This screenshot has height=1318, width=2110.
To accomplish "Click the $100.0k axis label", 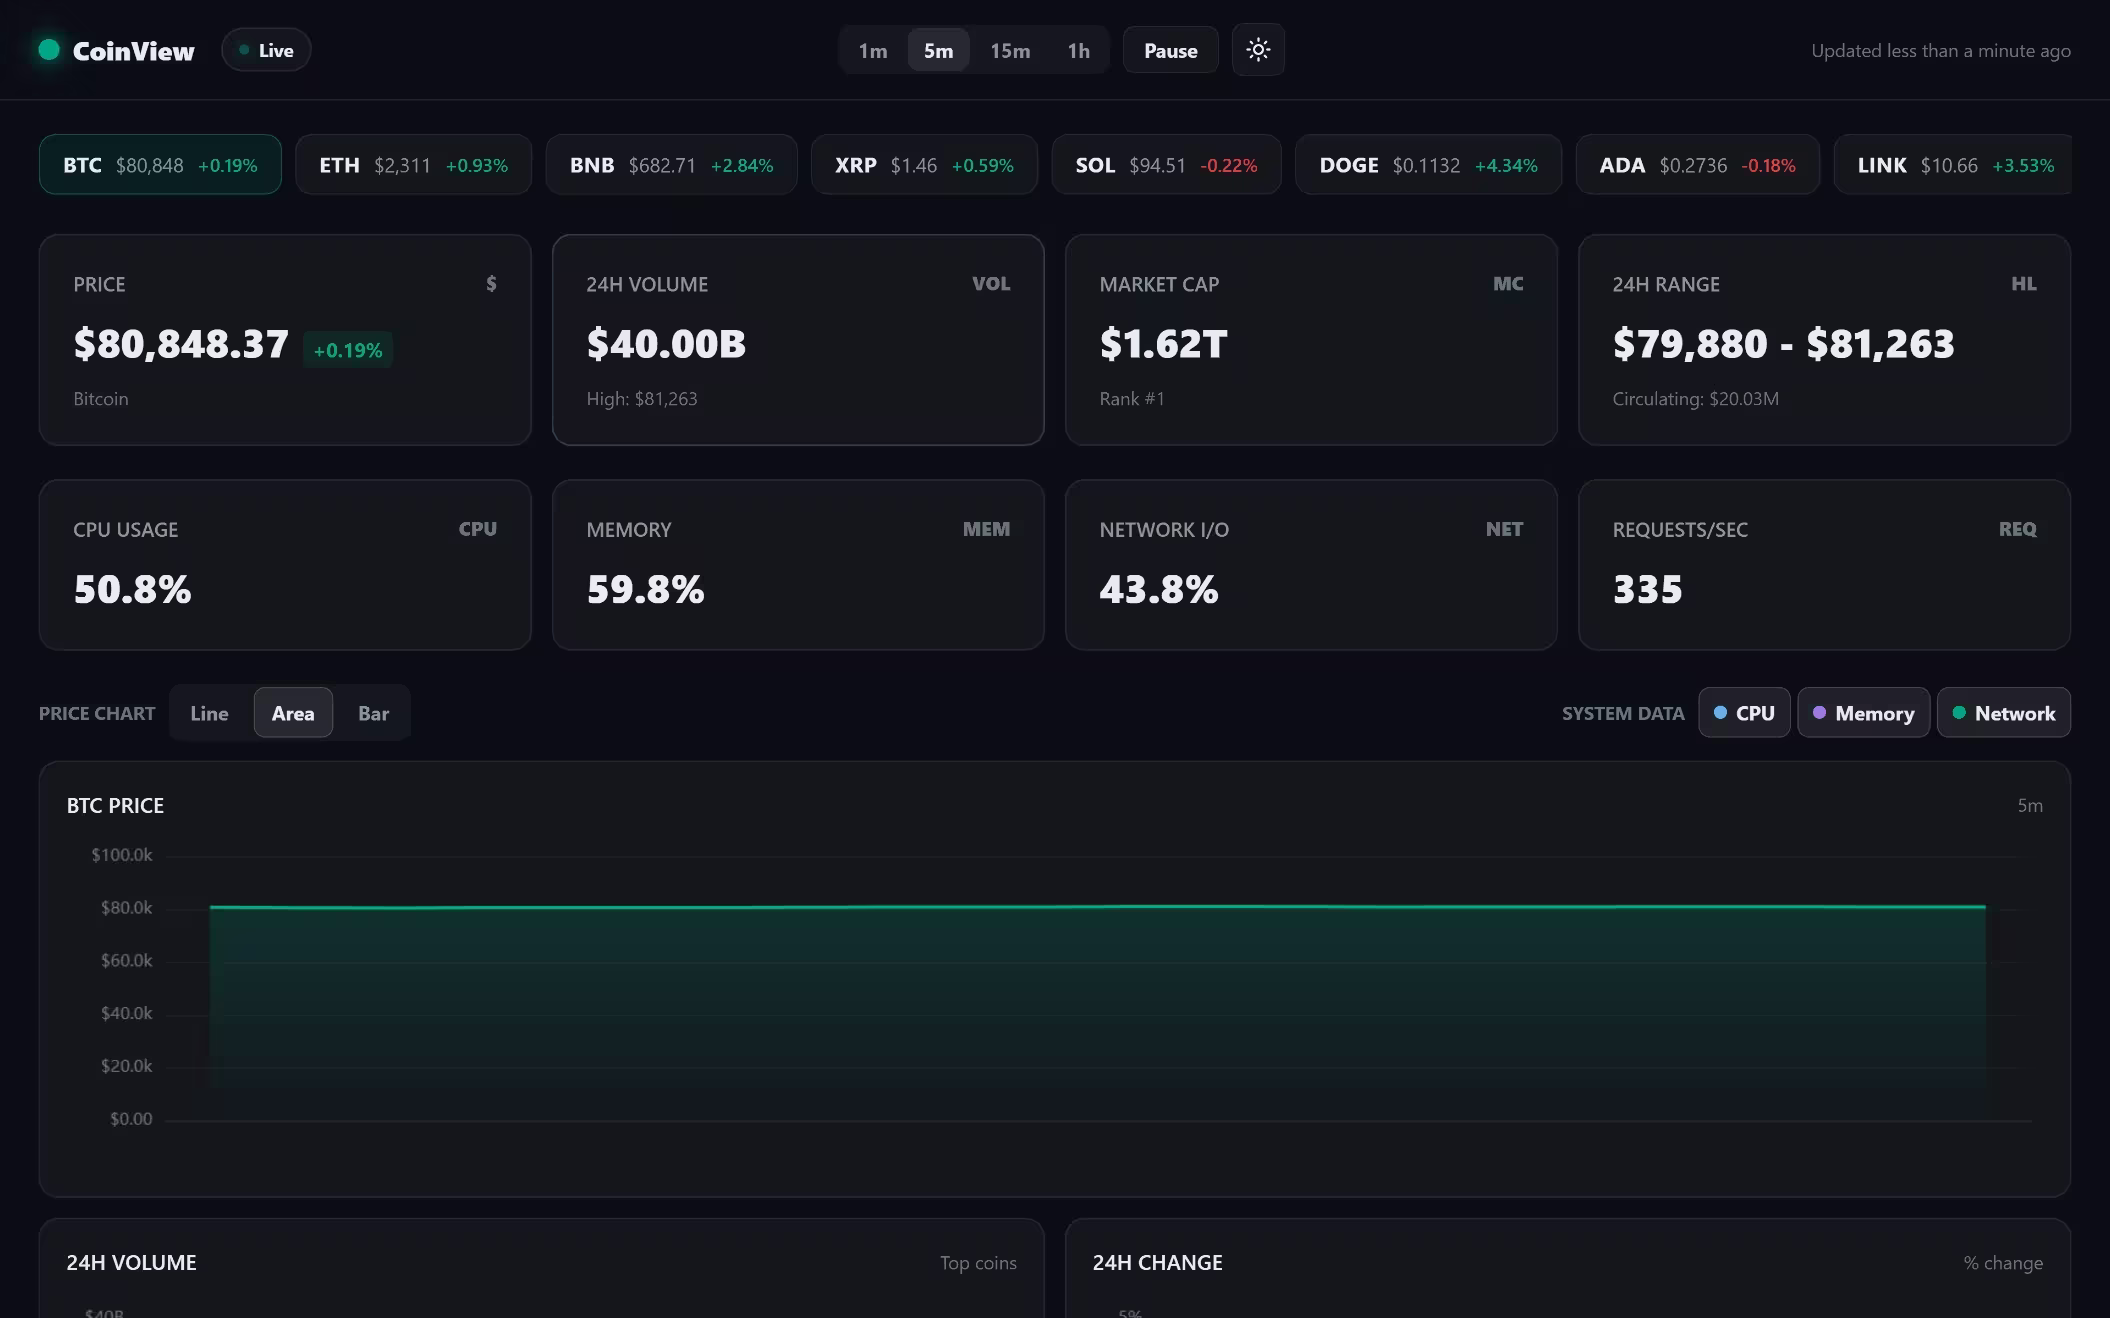I will pyautogui.click(x=122, y=855).
